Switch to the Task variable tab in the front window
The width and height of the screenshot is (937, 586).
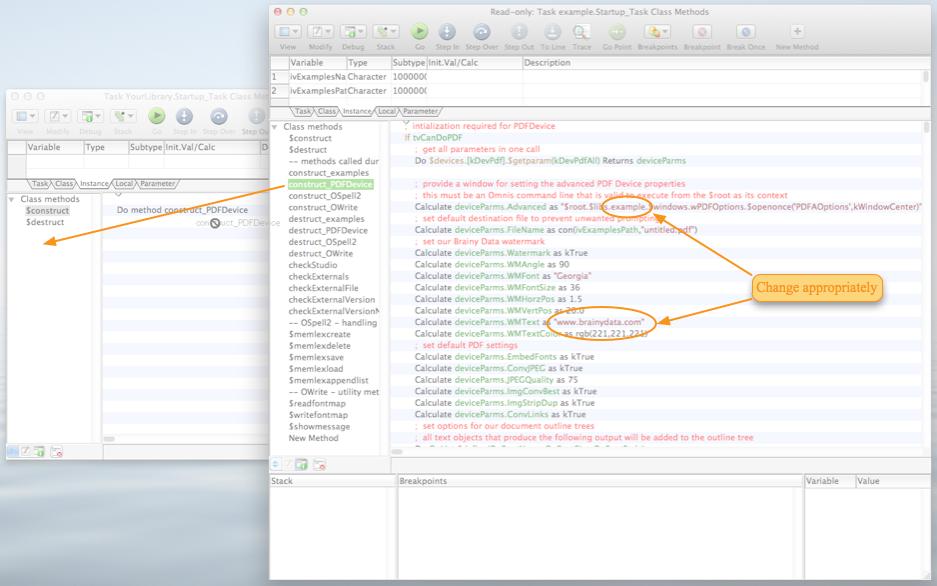303,111
